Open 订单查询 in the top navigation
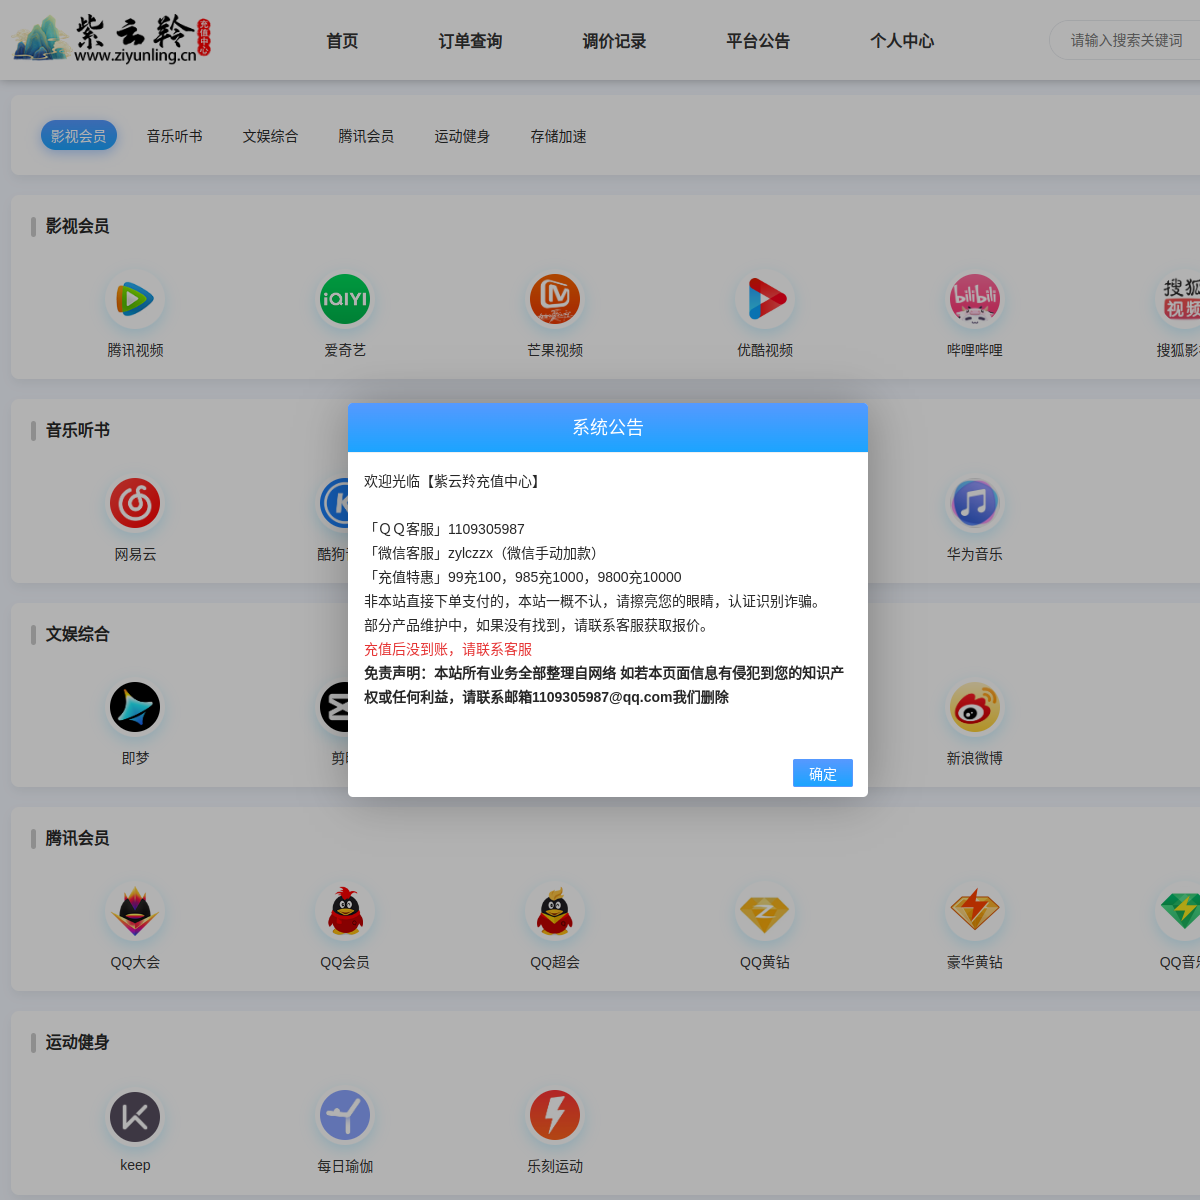The width and height of the screenshot is (1200, 1200). [x=470, y=41]
